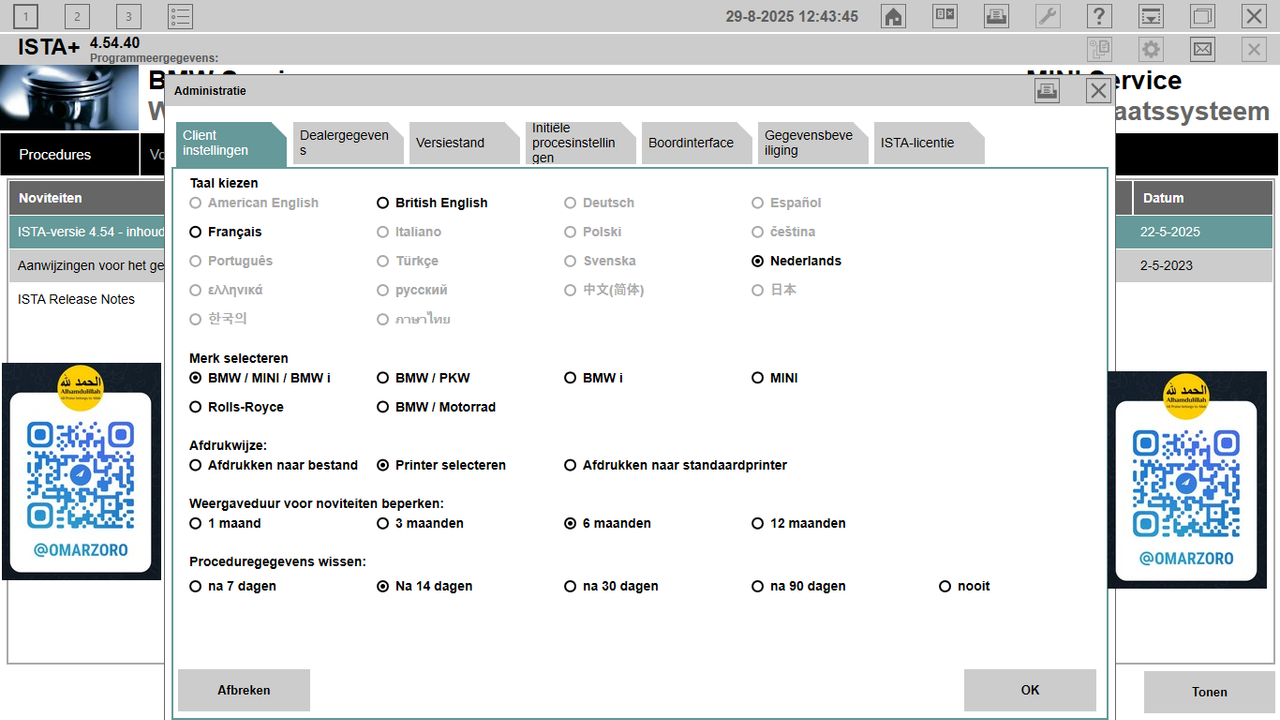Click the gear icon in ISTA+ header

coord(1151,50)
